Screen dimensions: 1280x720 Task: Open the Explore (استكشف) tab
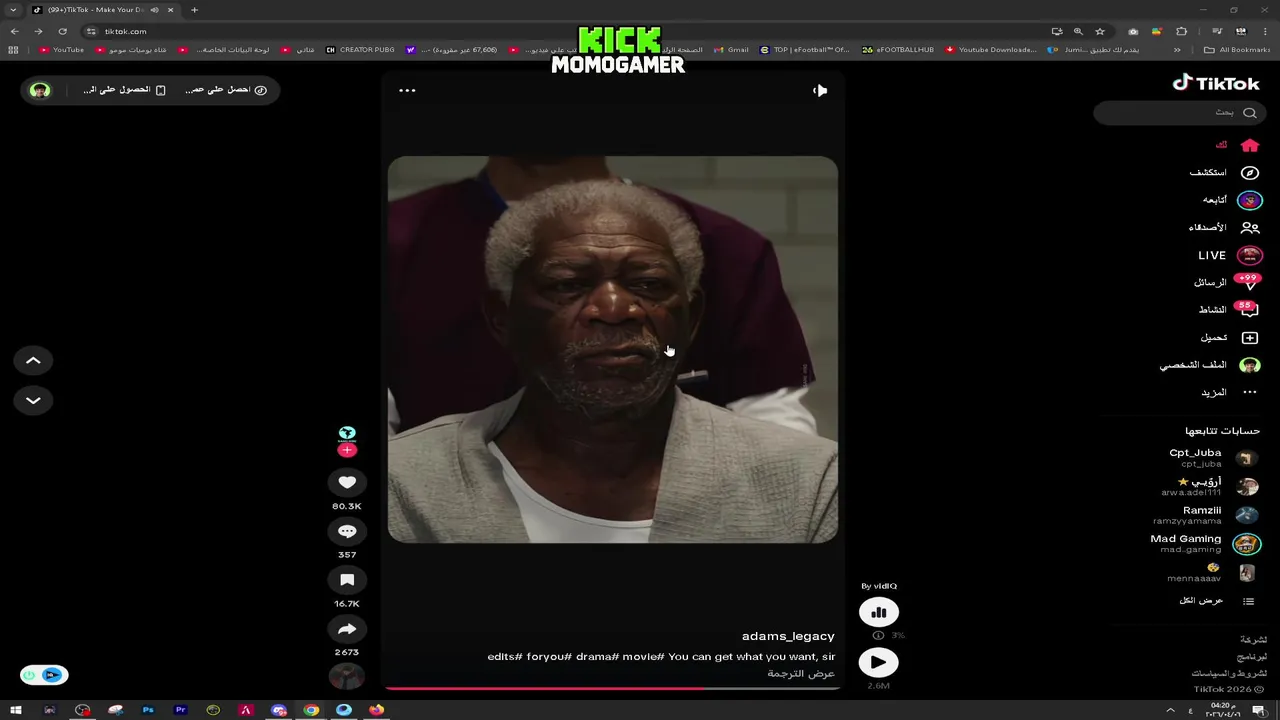tap(1225, 172)
